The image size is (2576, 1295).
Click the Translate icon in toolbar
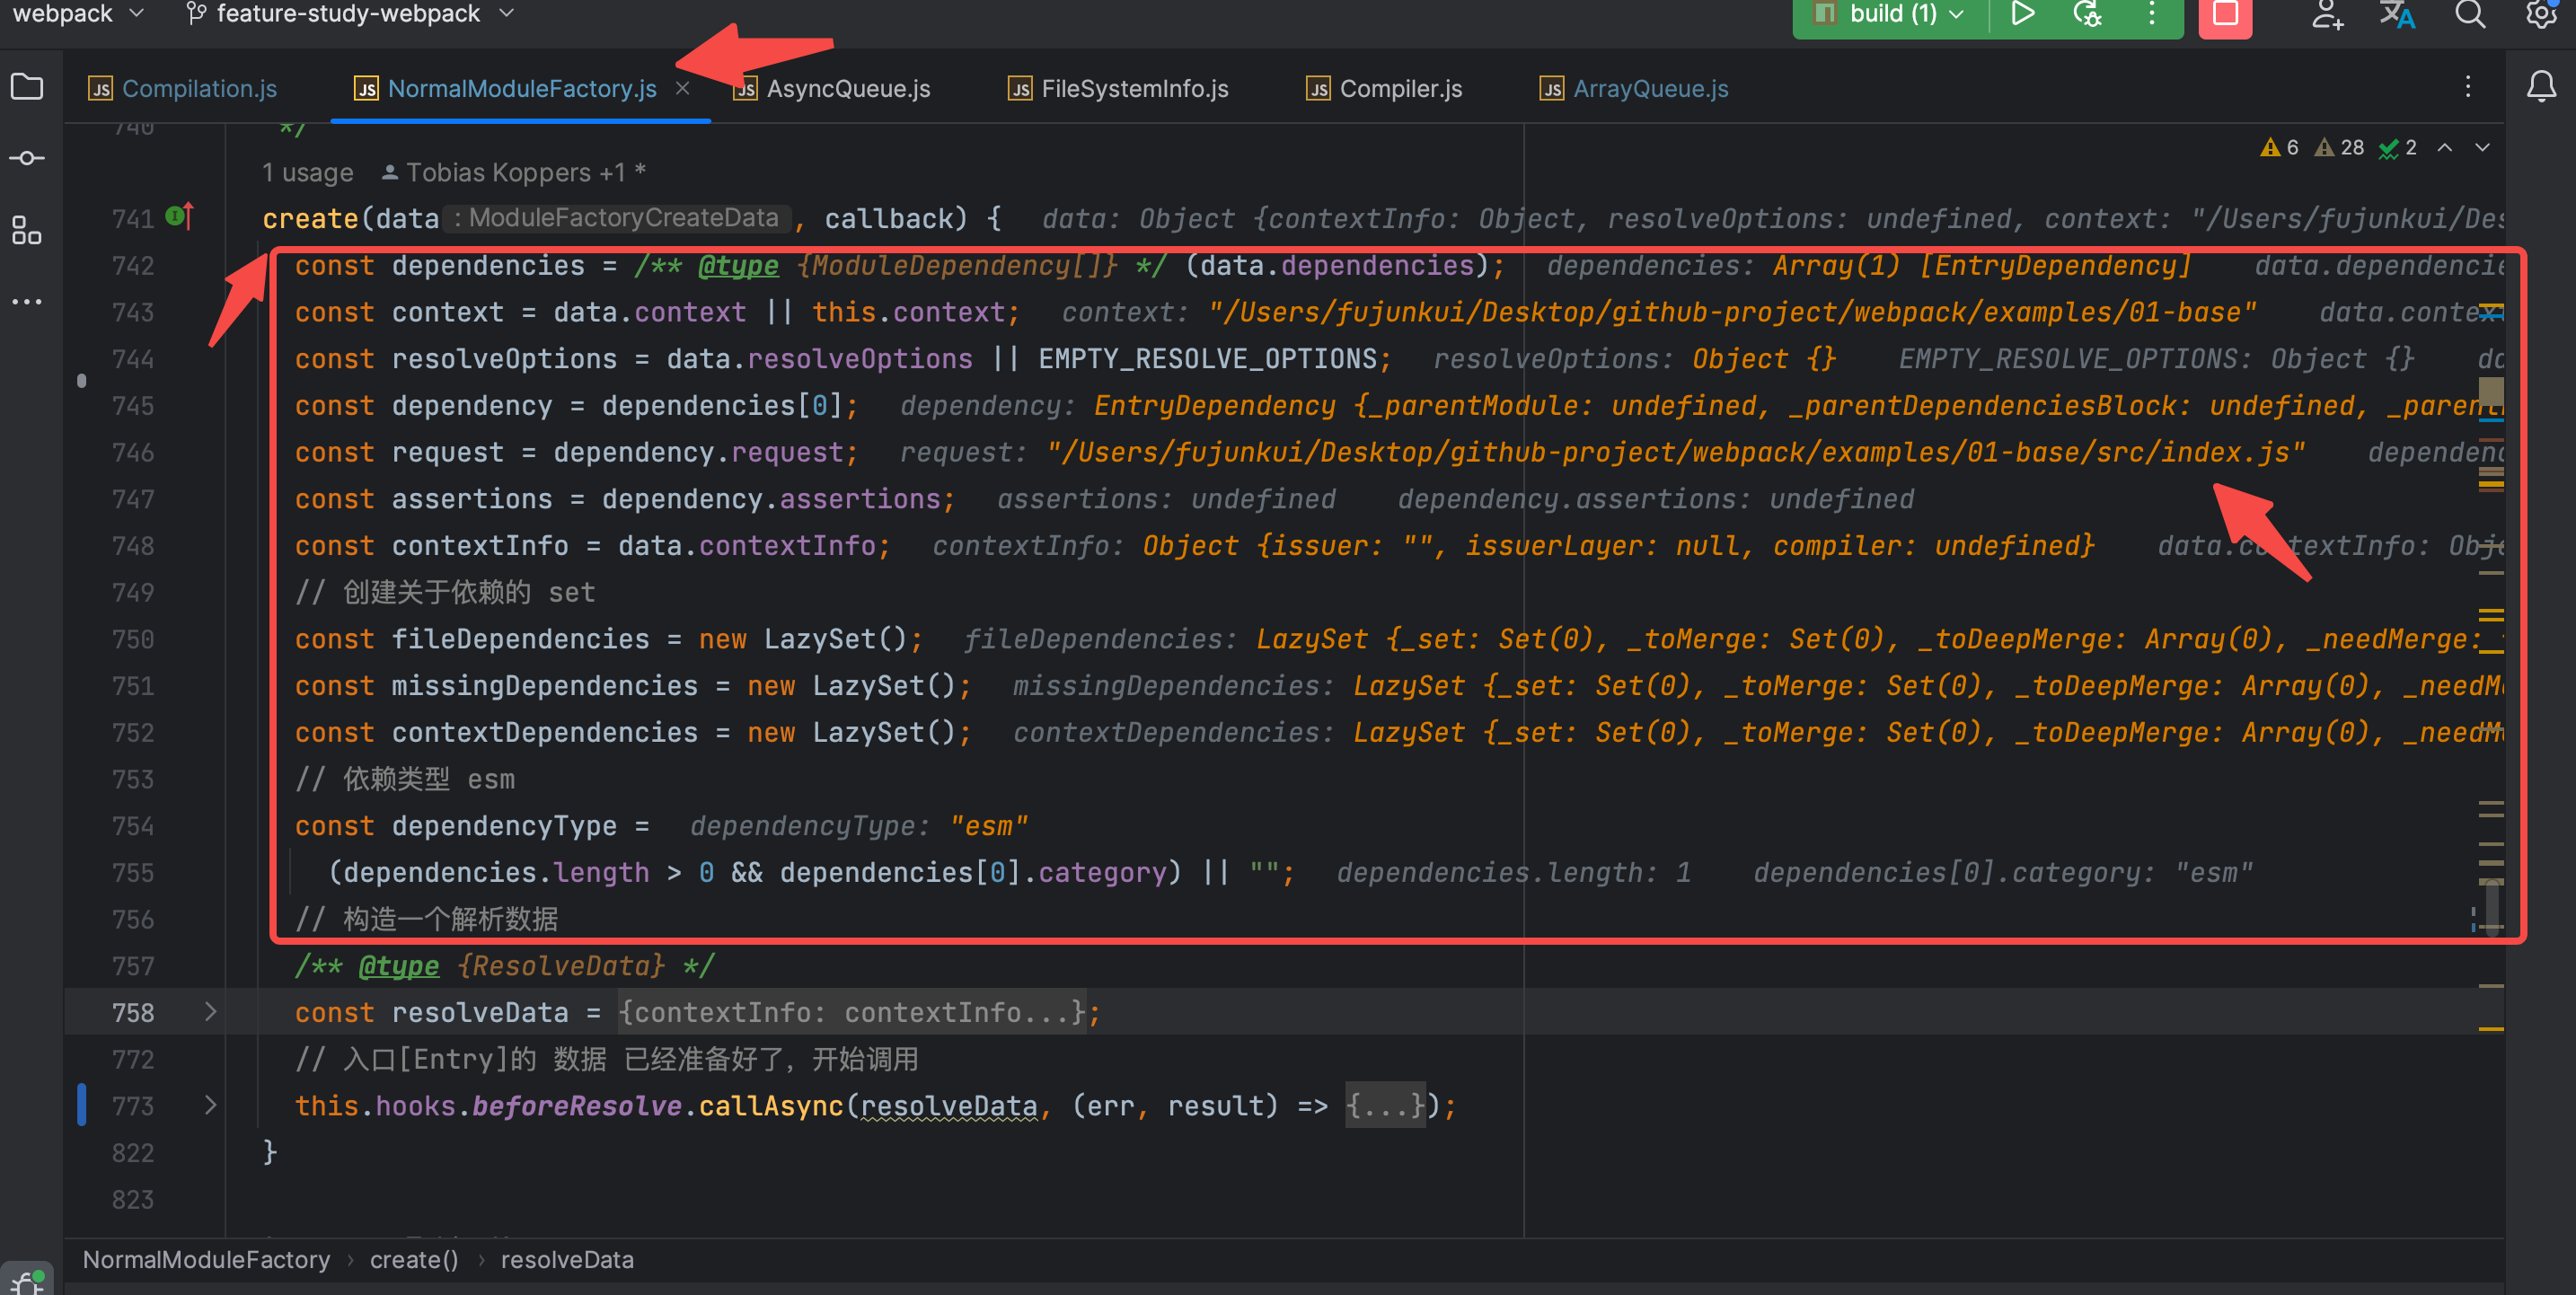click(x=2397, y=14)
